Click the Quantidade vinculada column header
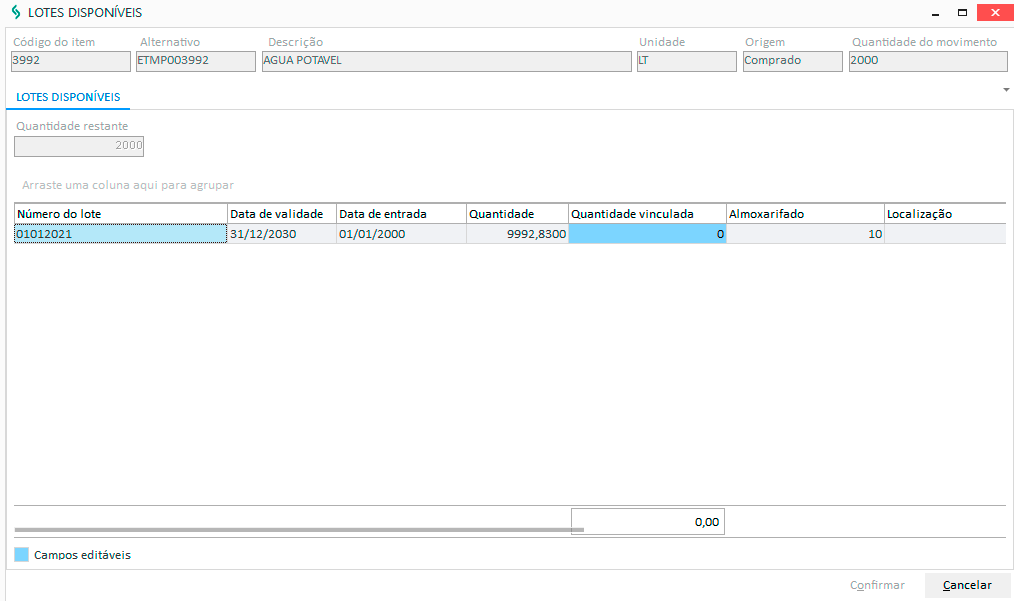The image size is (1014, 601). 647,214
